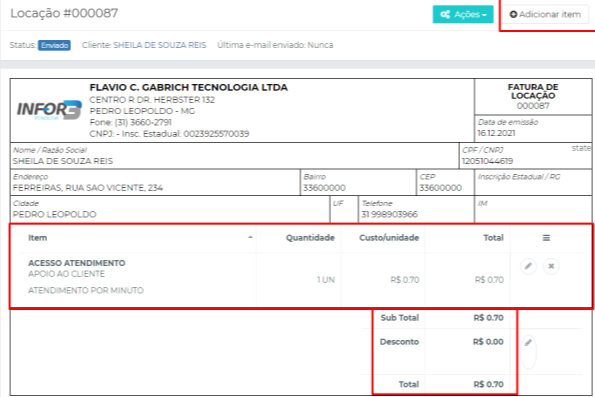Screen dimensions: 595x397
Task: Click the Locação #000087 page title
Action: point(64,13)
